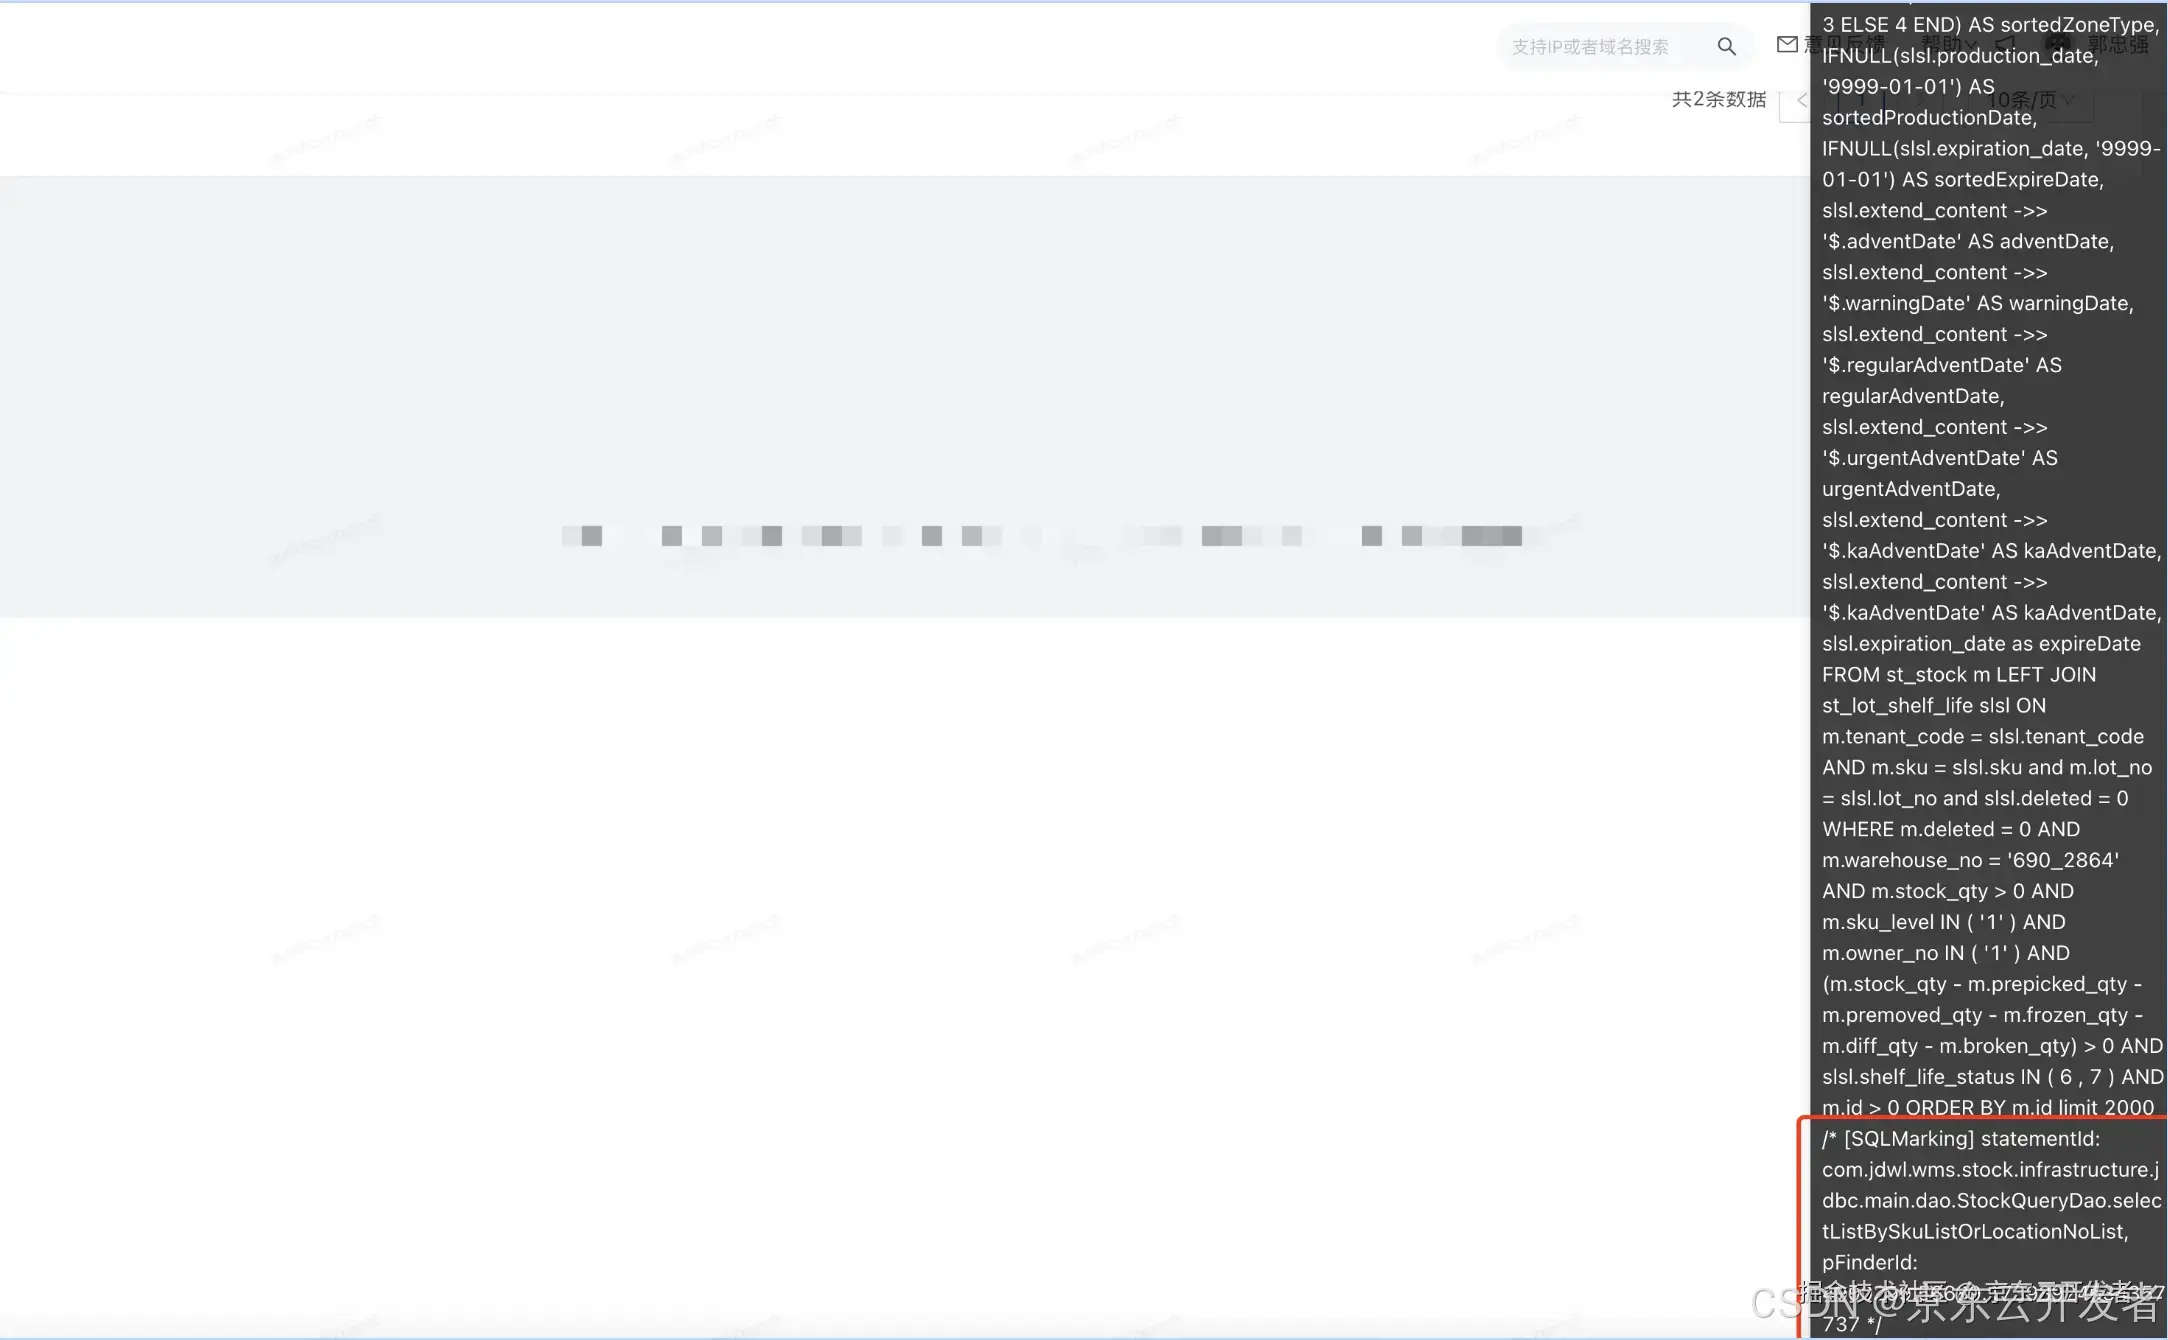The width and height of the screenshot is (2168, 1340).
Task: Click the magnifier search icon
Action: [x=1726, y=46]
